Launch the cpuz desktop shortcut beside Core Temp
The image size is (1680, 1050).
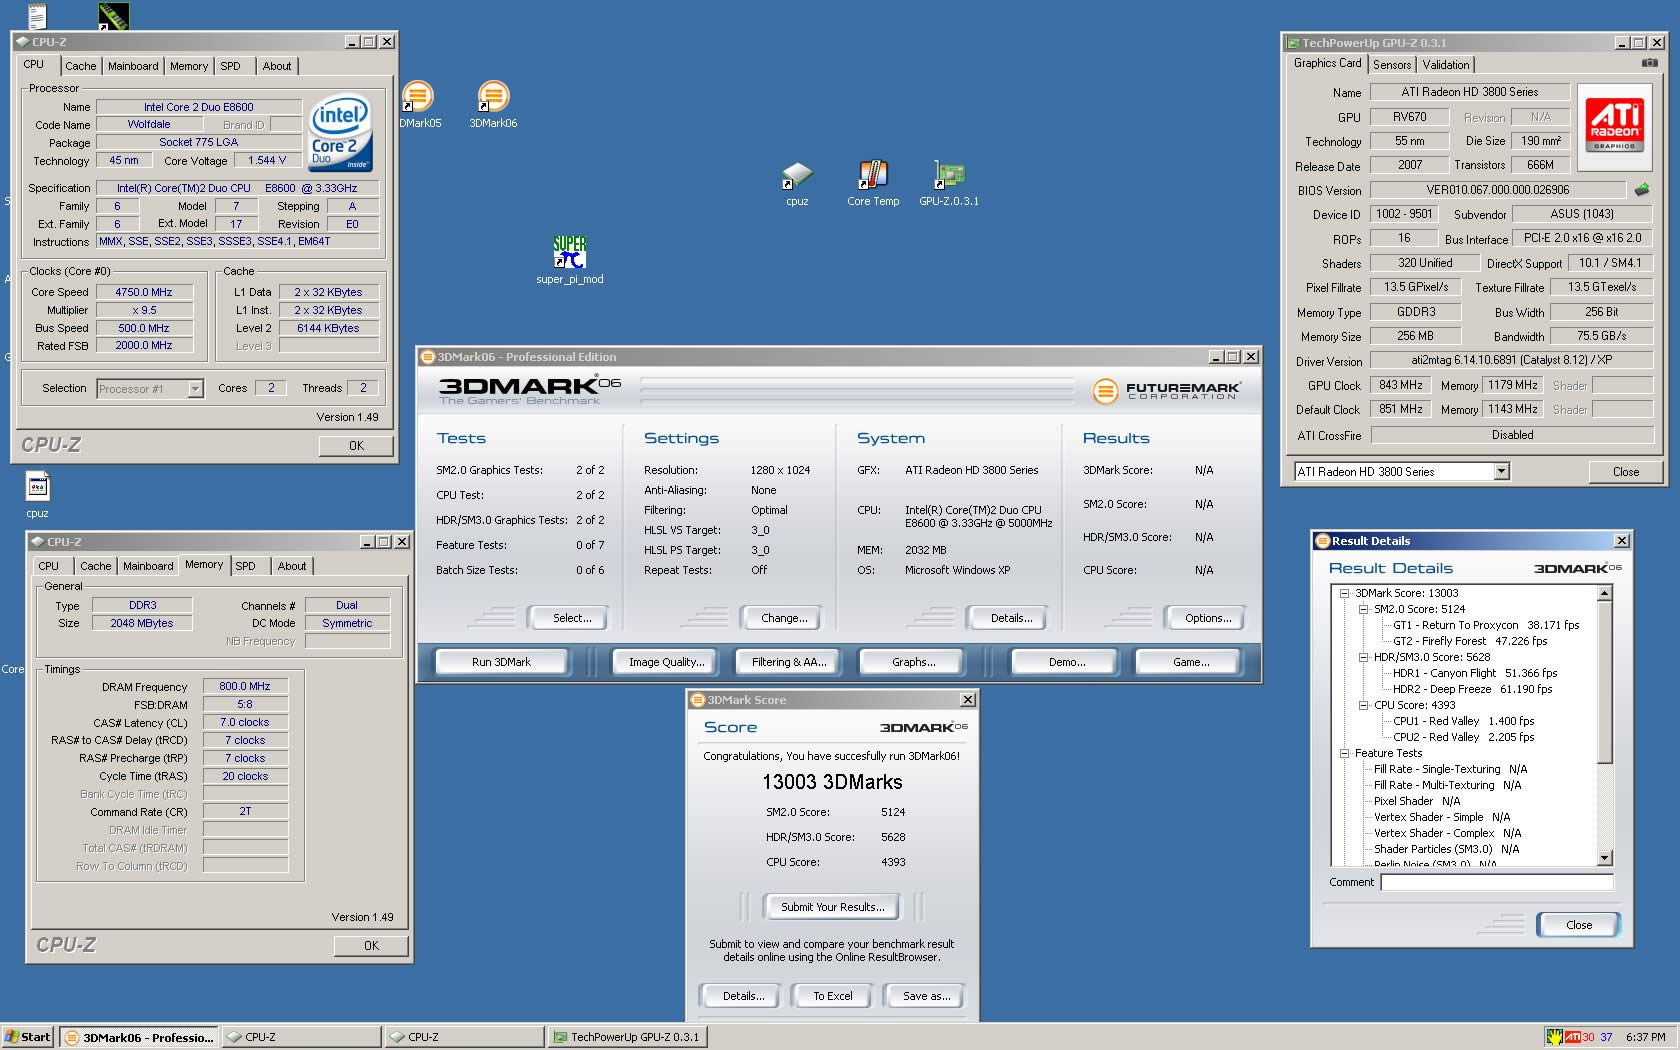pyautogui.click(x=797, y=183)
